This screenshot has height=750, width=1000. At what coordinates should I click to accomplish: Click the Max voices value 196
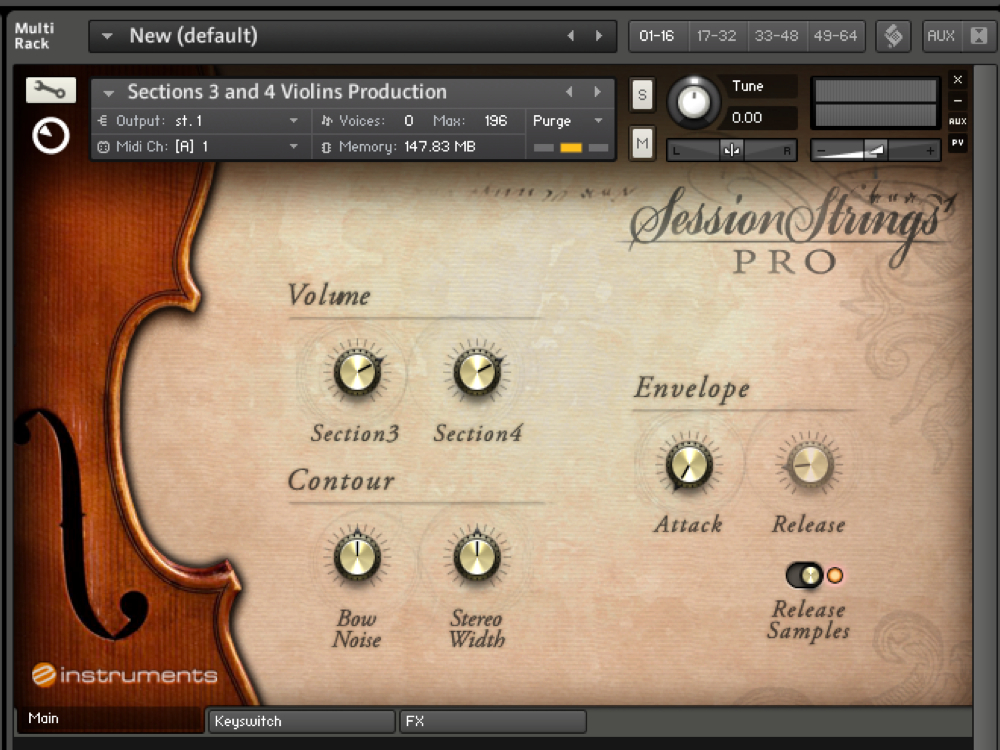pos(496,121)
